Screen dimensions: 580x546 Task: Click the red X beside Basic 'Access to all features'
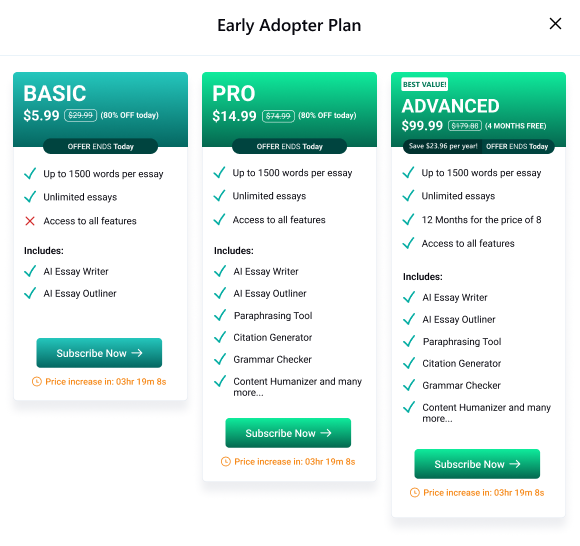pos(30,221)
